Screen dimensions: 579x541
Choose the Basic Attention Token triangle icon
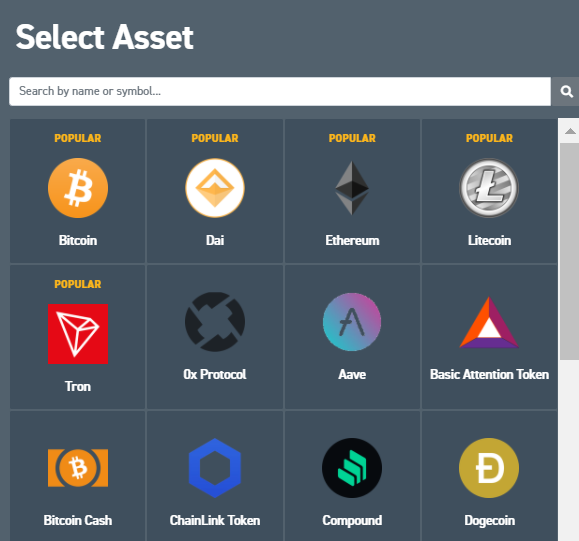click(489, 322)
